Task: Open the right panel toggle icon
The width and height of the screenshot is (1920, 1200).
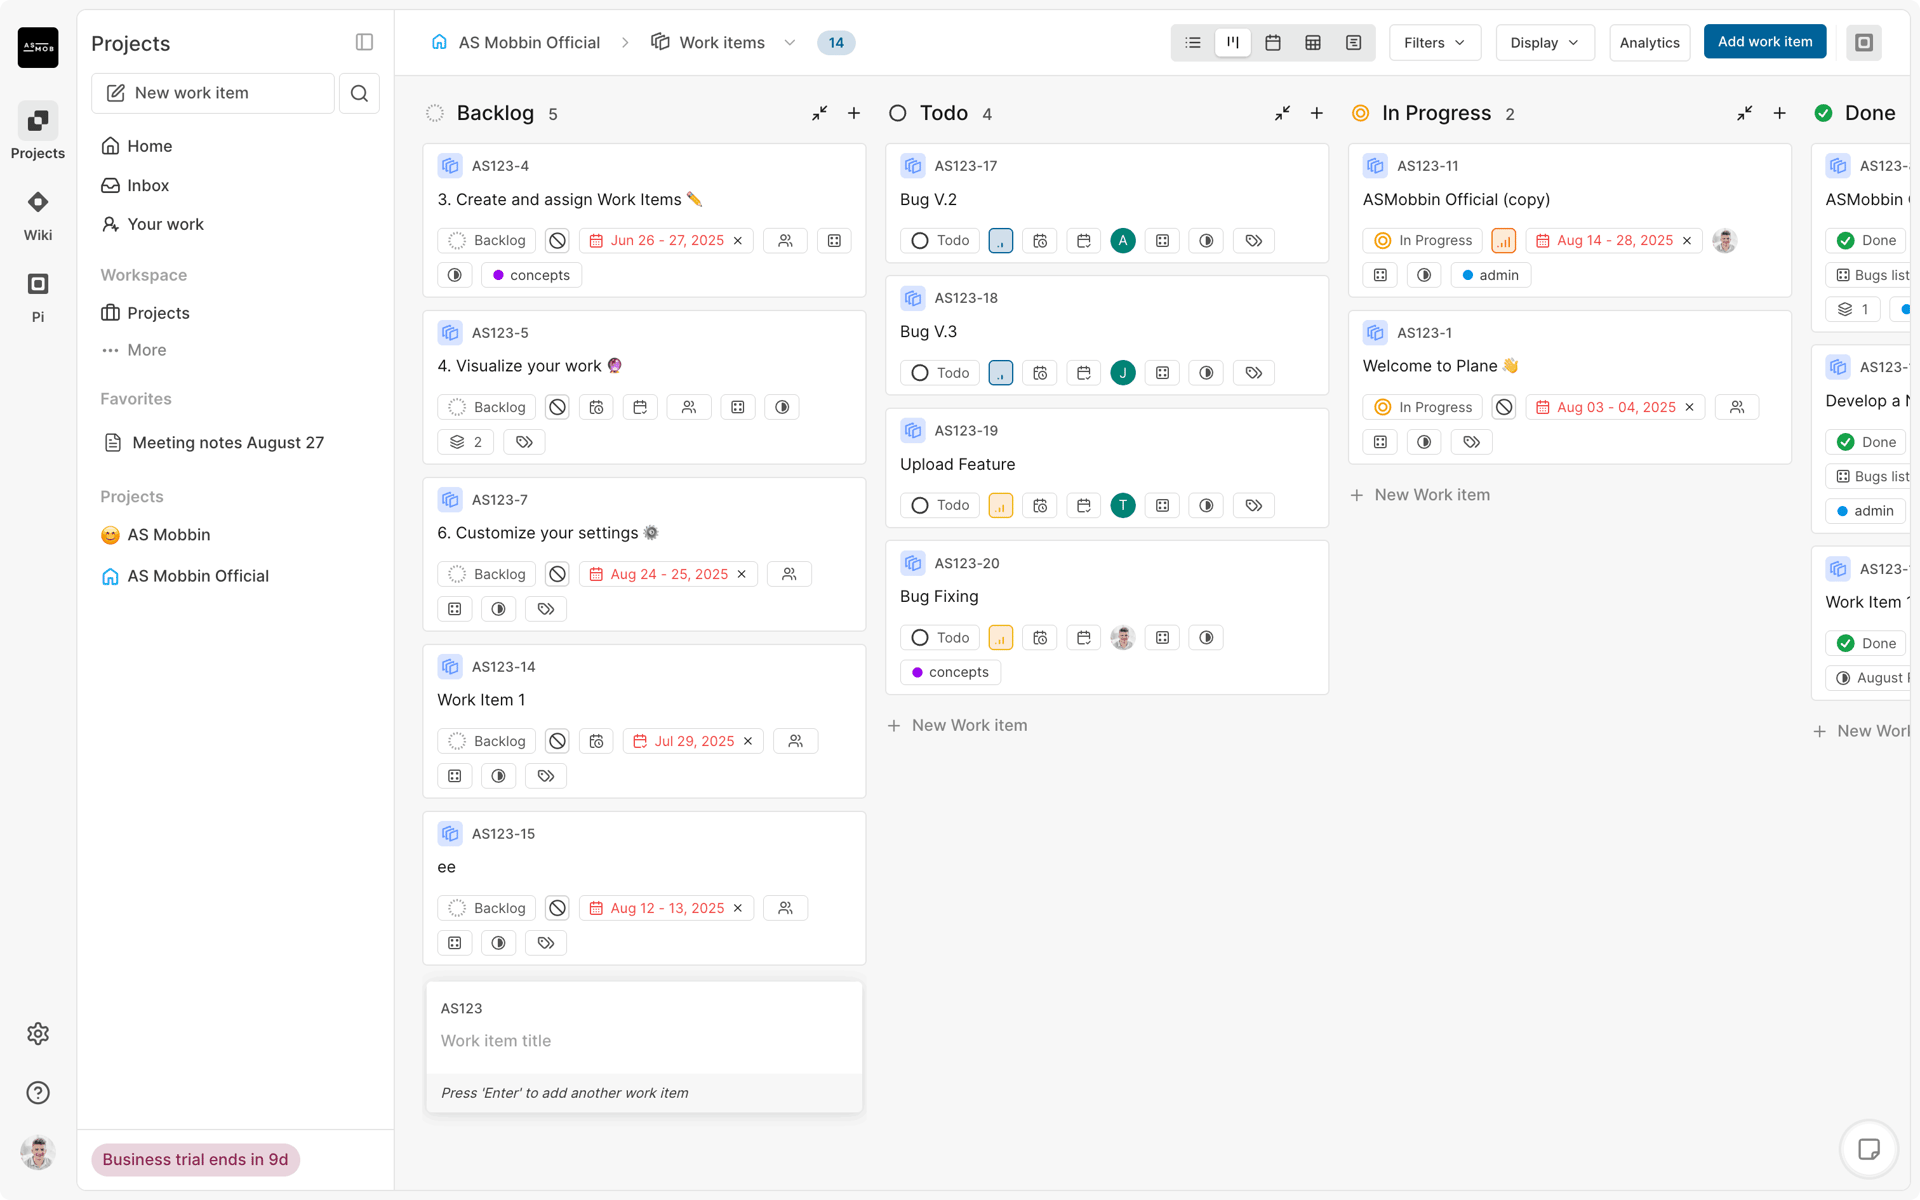Action: pyautogui.click(x=1864, y=42)
